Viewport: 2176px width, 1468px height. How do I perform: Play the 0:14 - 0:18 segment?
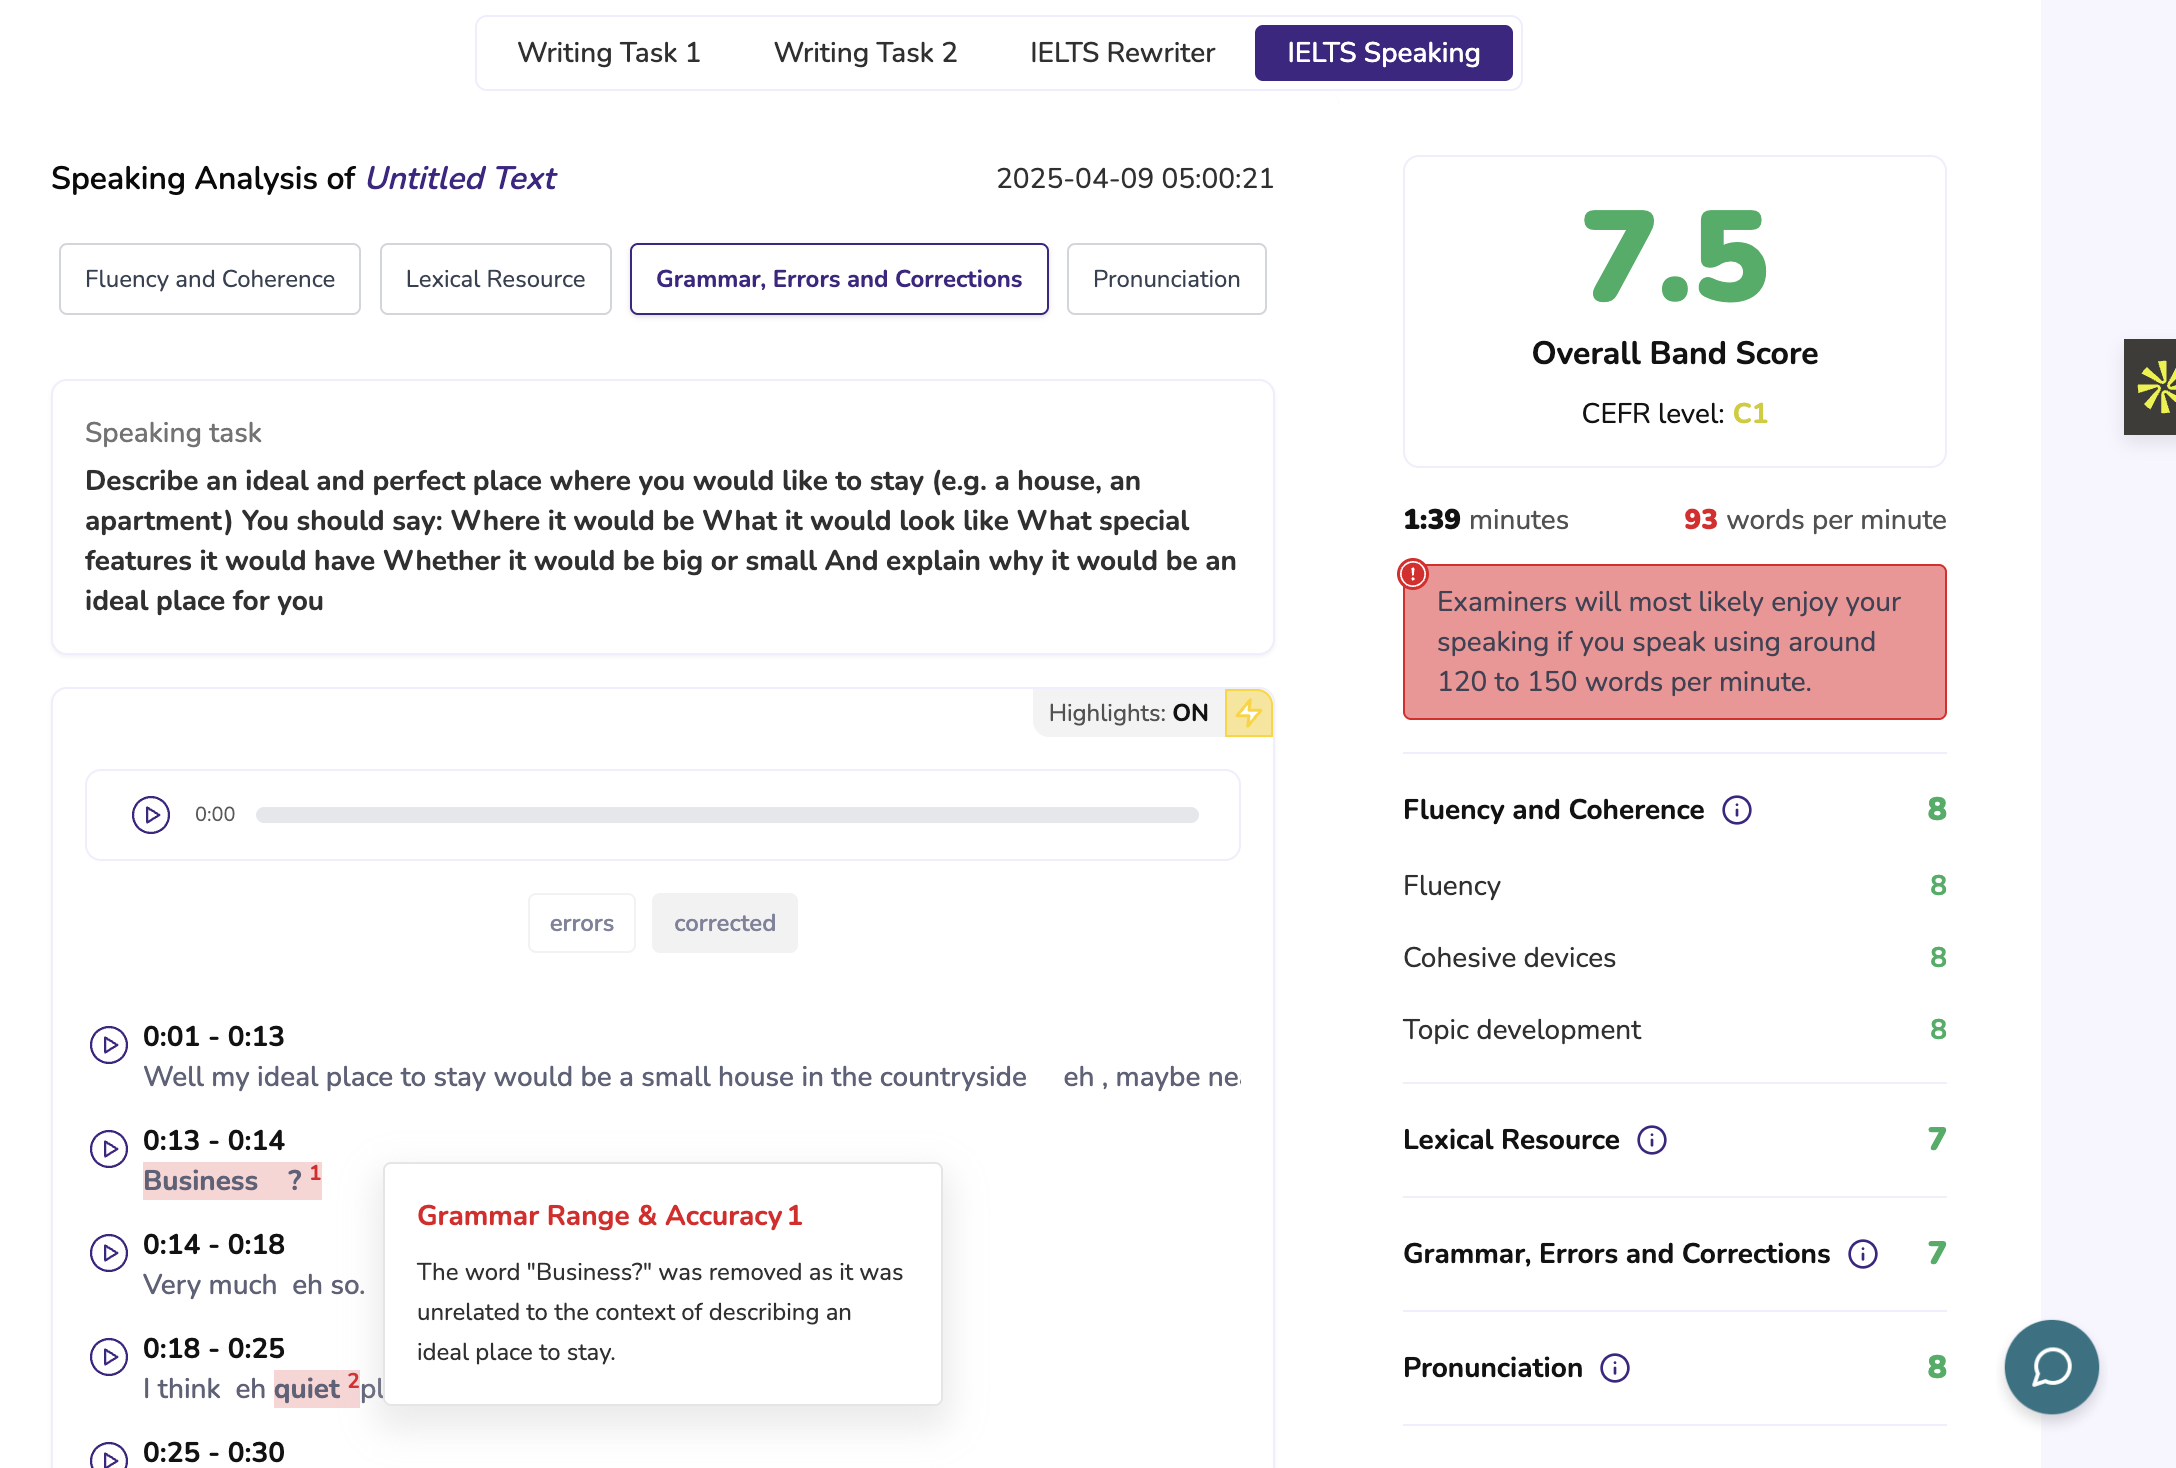click(109, 1253)
